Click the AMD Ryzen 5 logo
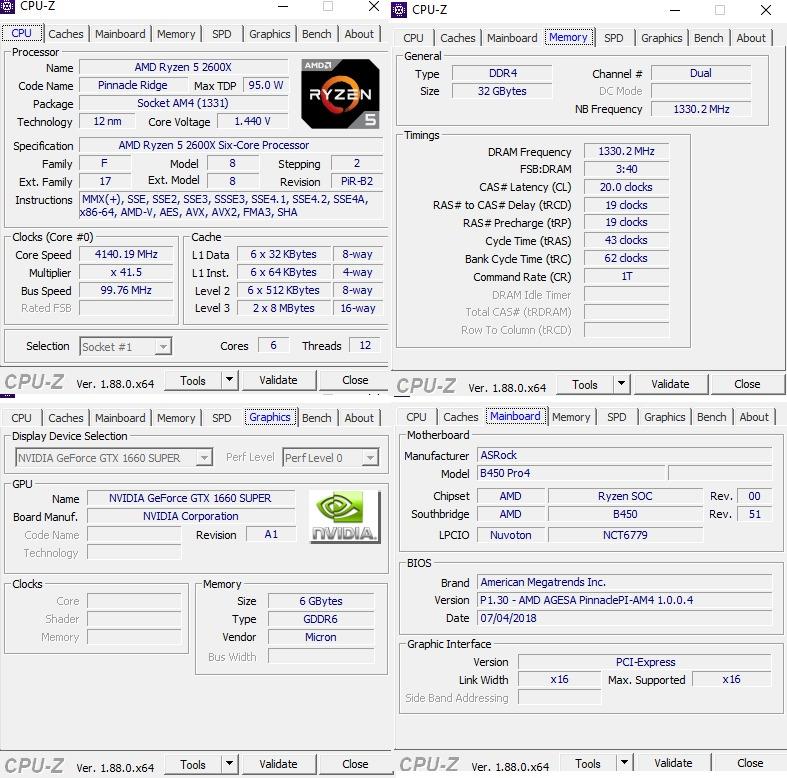787x778 pixels. tap(340, 93)
